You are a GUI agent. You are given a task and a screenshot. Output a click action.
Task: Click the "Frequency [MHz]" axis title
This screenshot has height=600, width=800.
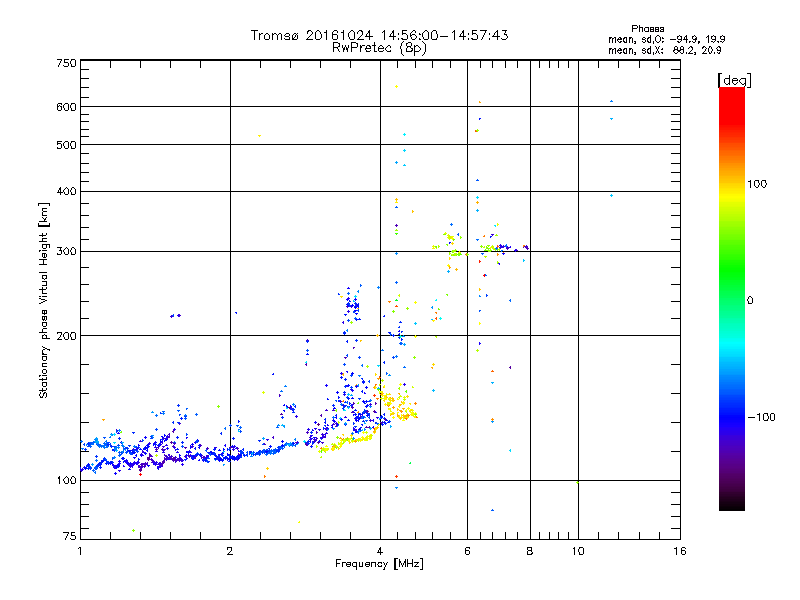click(380, 564)
